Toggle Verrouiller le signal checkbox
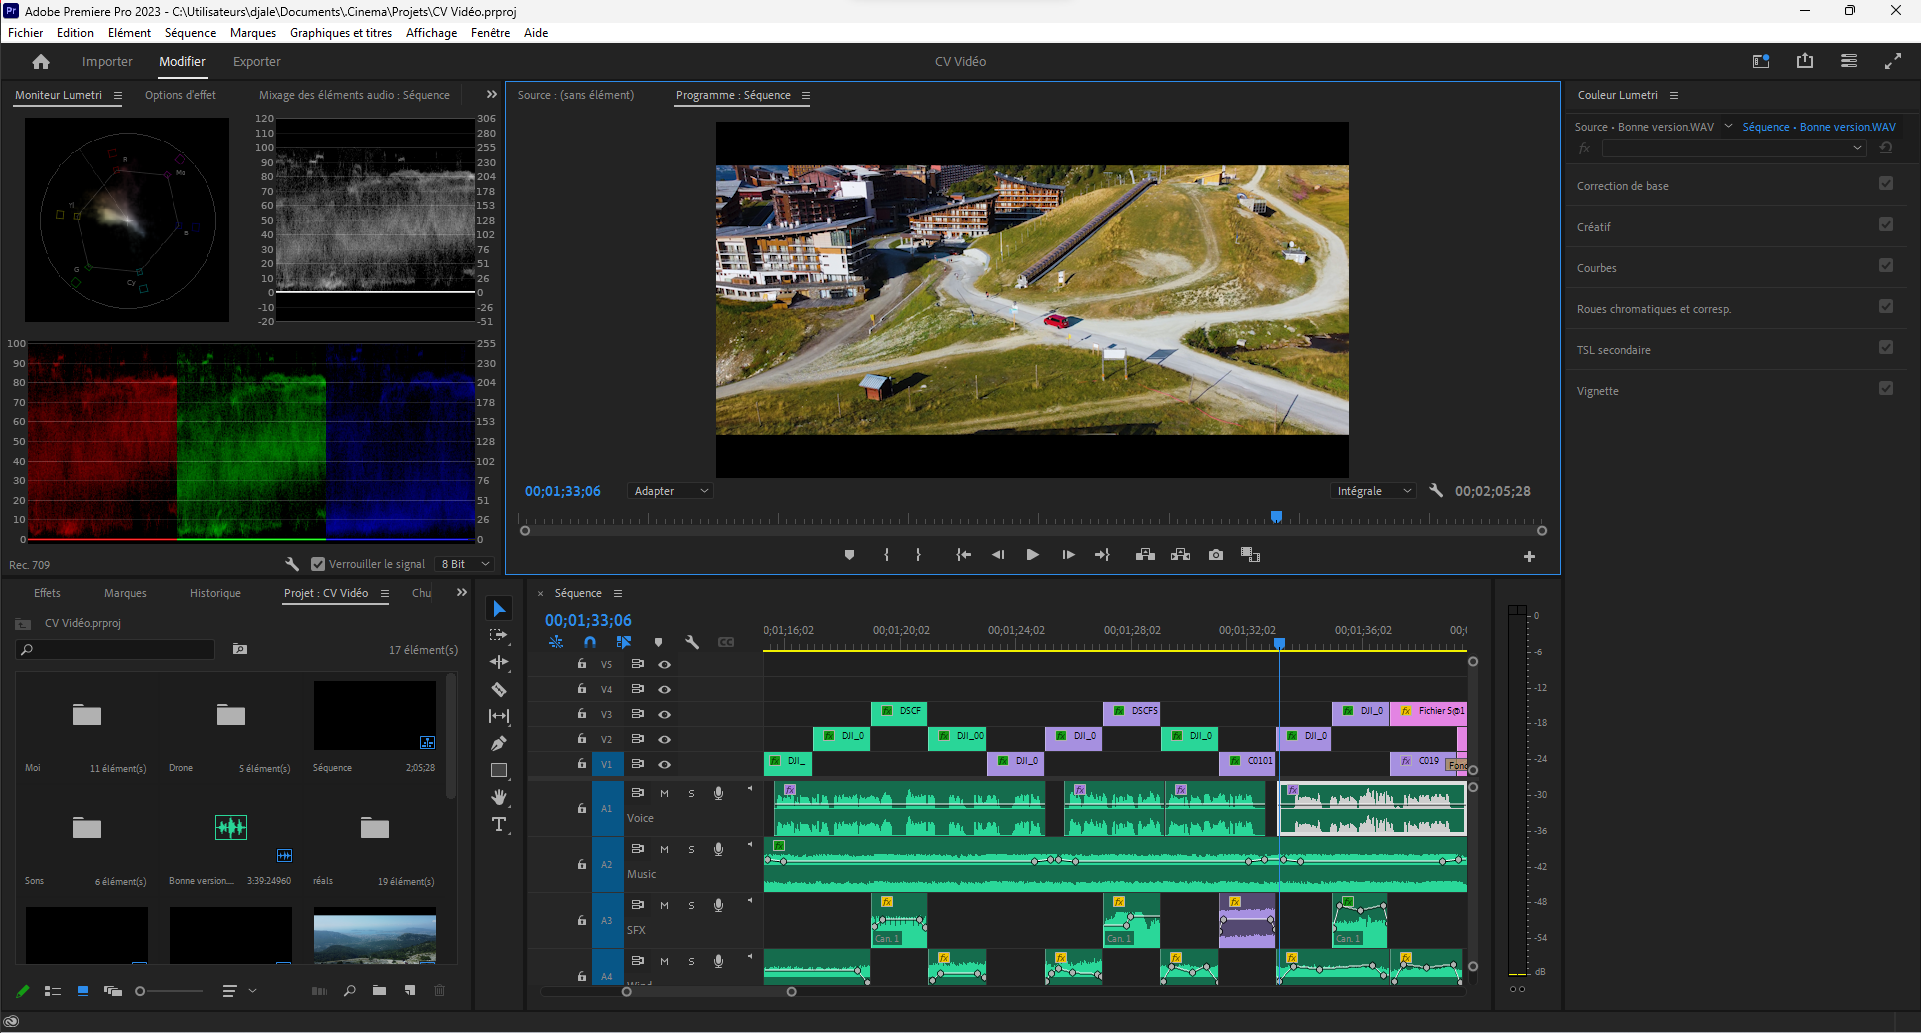Viewport: 1921px width, 1033px height. pos(318,564)
